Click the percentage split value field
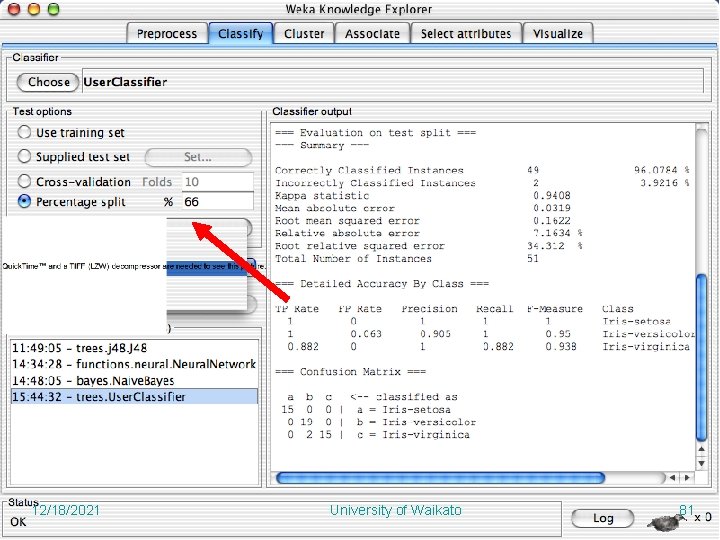720x540 pixels. click(218, 202)
